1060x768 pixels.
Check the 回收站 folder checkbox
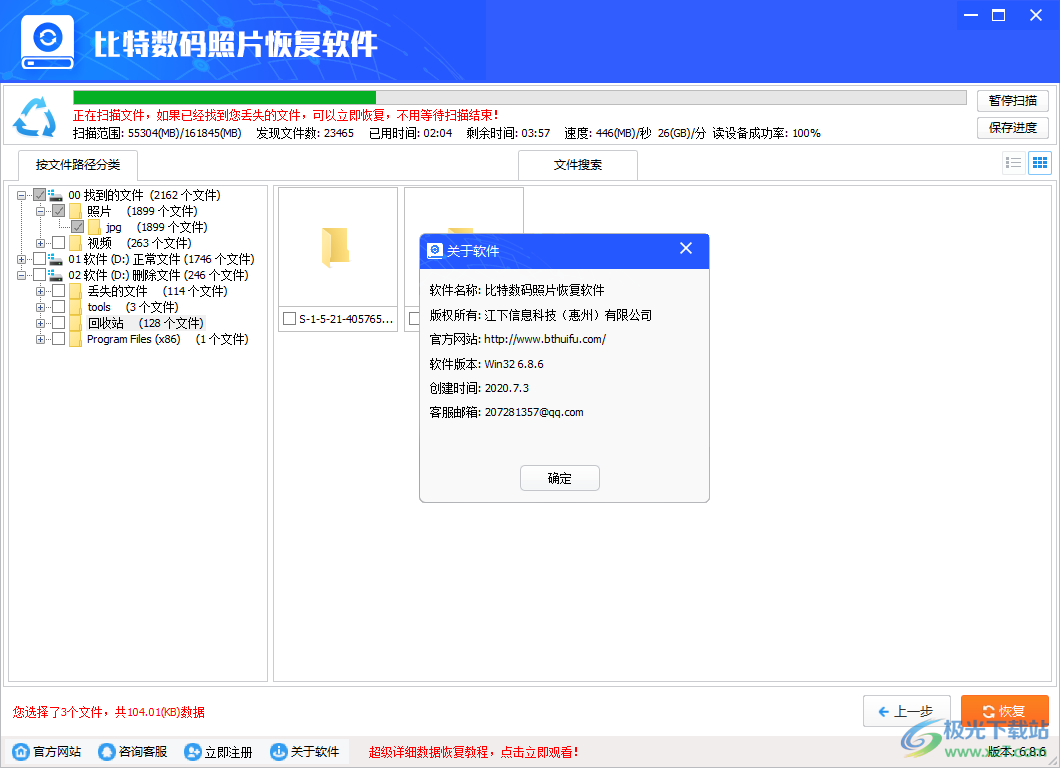[x=58, y=323]
